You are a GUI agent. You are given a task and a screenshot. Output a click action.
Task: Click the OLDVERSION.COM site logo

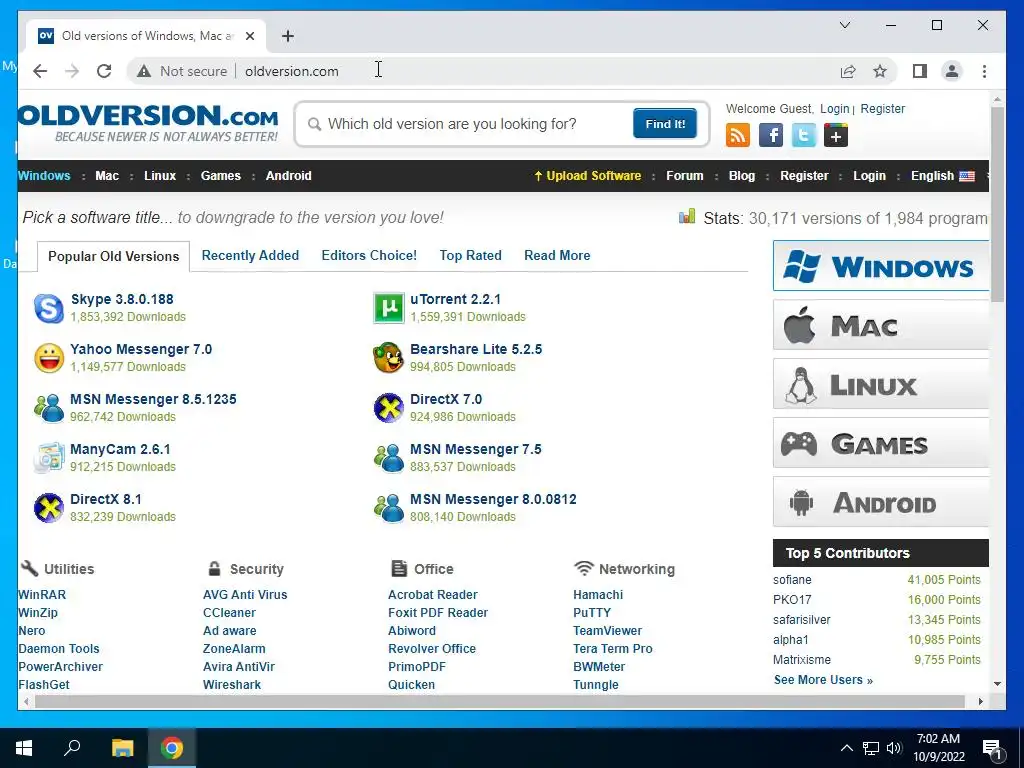click(x=148, y=123)
